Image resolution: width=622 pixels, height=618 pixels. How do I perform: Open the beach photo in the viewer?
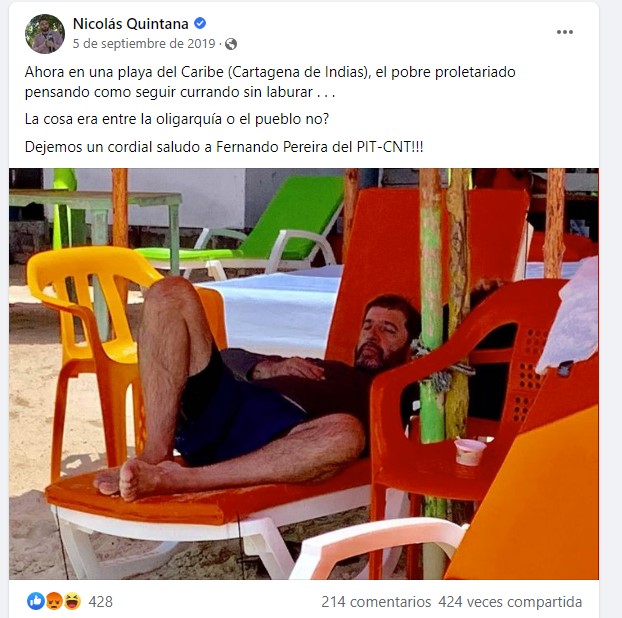(304, 374)
